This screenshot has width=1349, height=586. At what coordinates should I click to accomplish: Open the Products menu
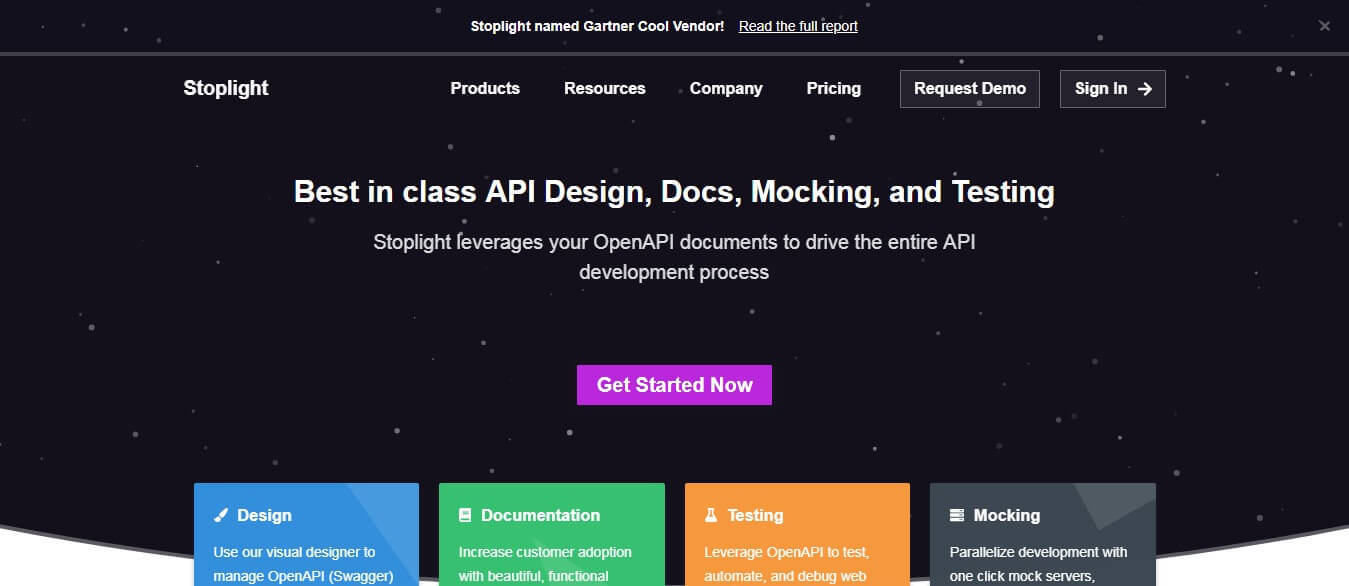485,89
